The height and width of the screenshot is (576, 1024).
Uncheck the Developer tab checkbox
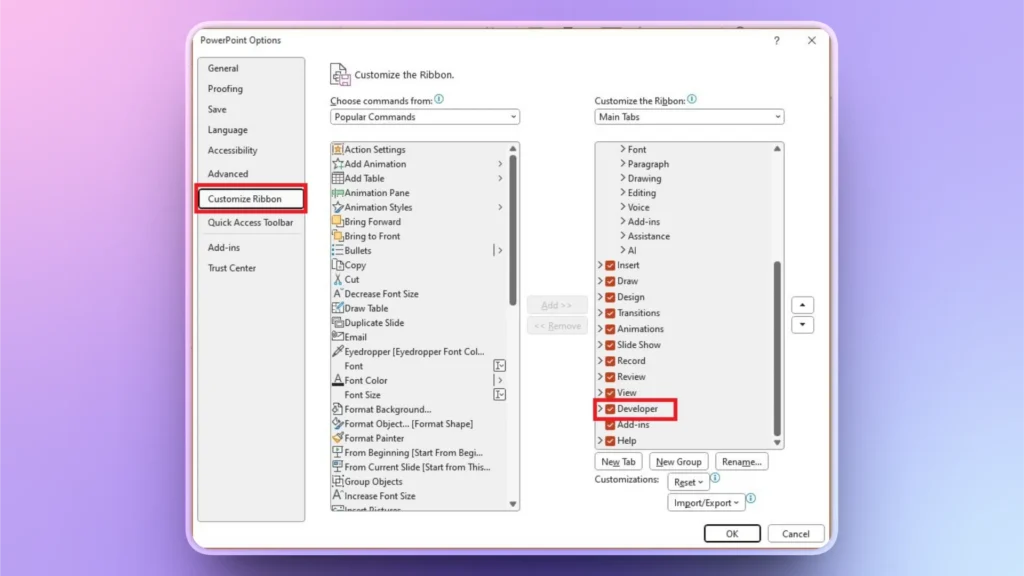[609, 409]
